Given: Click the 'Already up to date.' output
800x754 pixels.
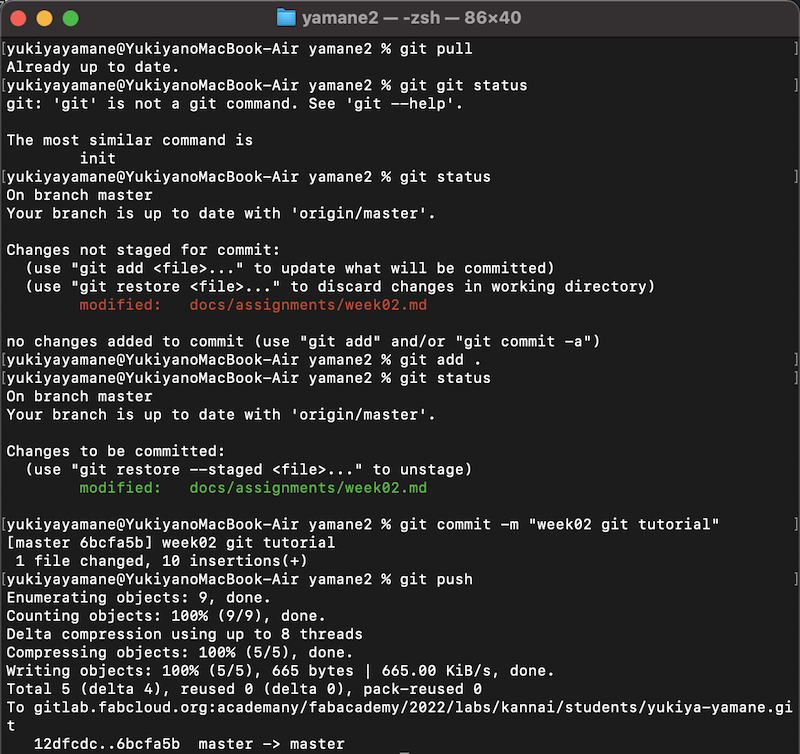Looking at the screenshot, I should point(92,67).
